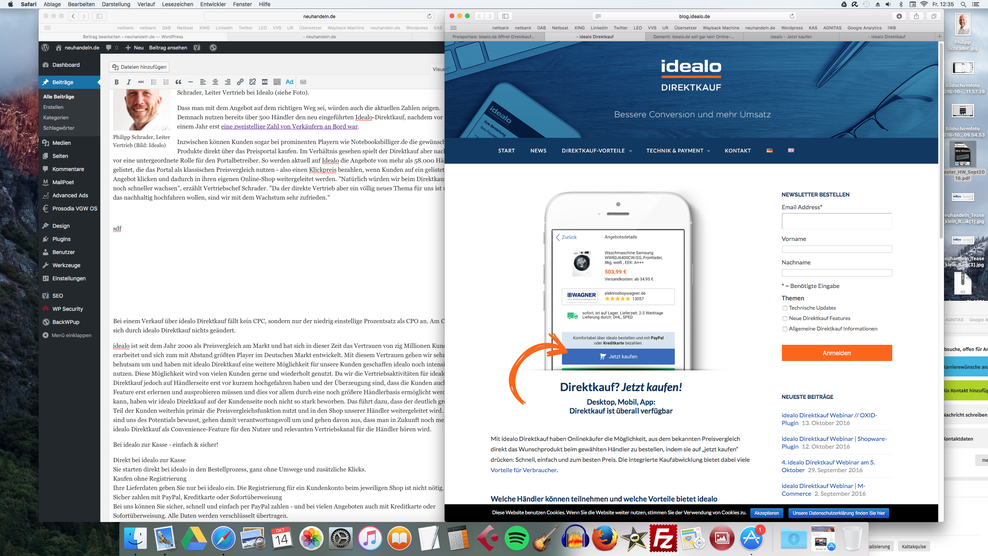Insert numbered list in WordPress editor

[x=166, y=82]
